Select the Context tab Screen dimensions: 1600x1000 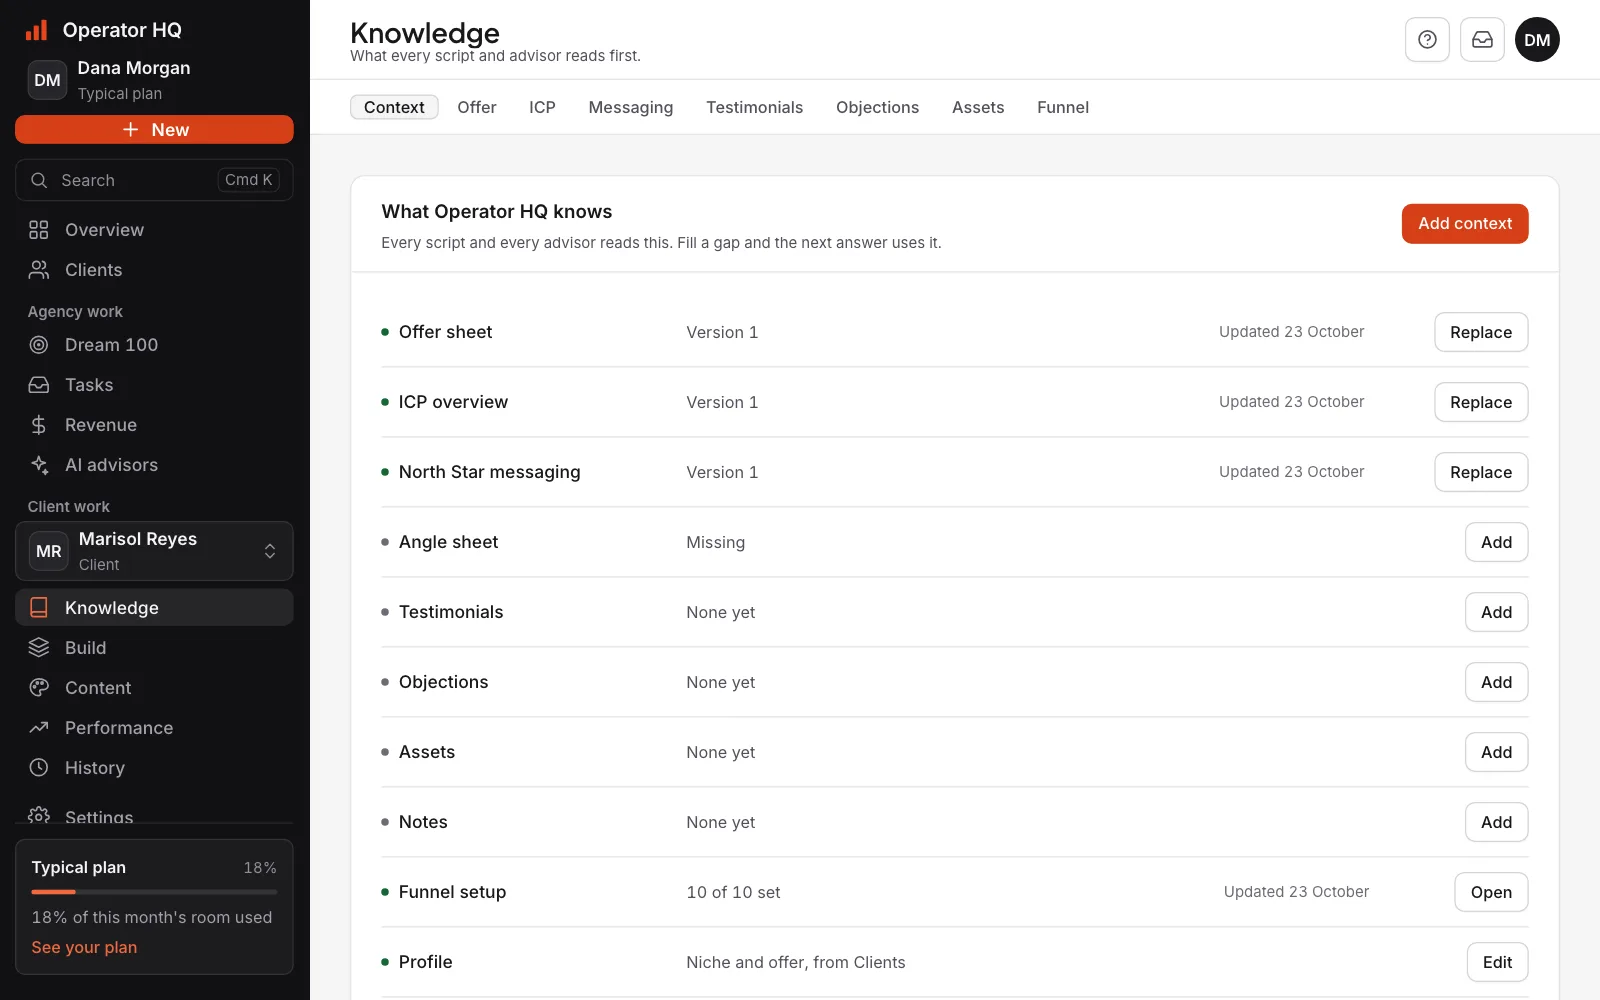point(394,107)
